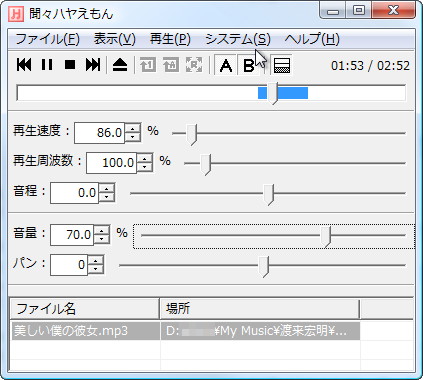The width and height of the screenshot is (423, 380).
Task: Click the パン value field
Action: click(69, 265)
